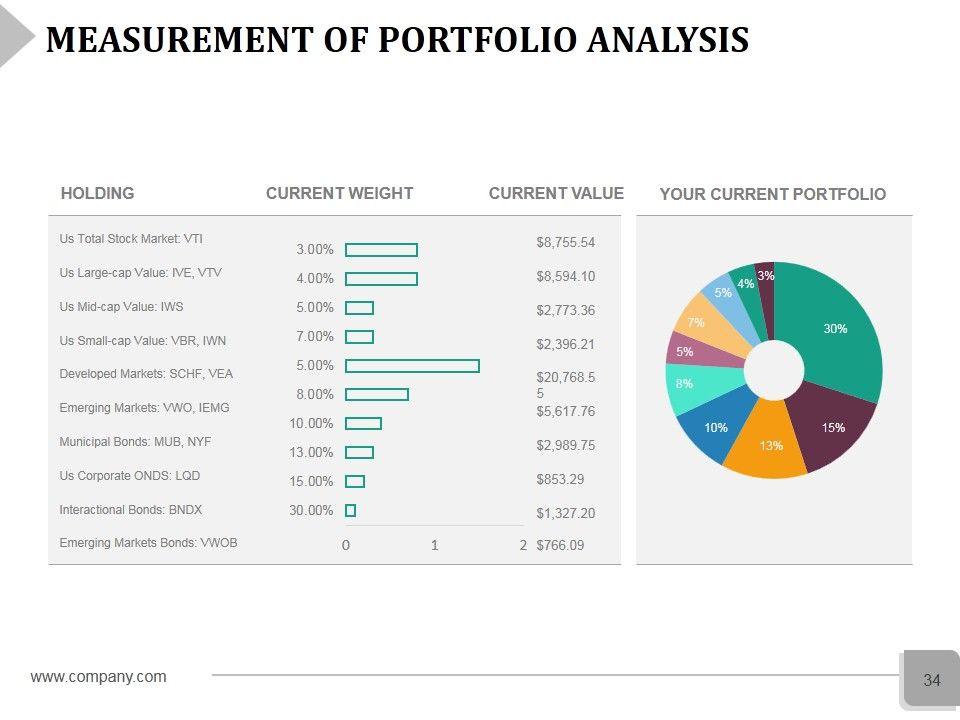This screenshot has height=720, width=960.
Task: Click the 30% teal pie slice
Action: [x=835, y=330]
